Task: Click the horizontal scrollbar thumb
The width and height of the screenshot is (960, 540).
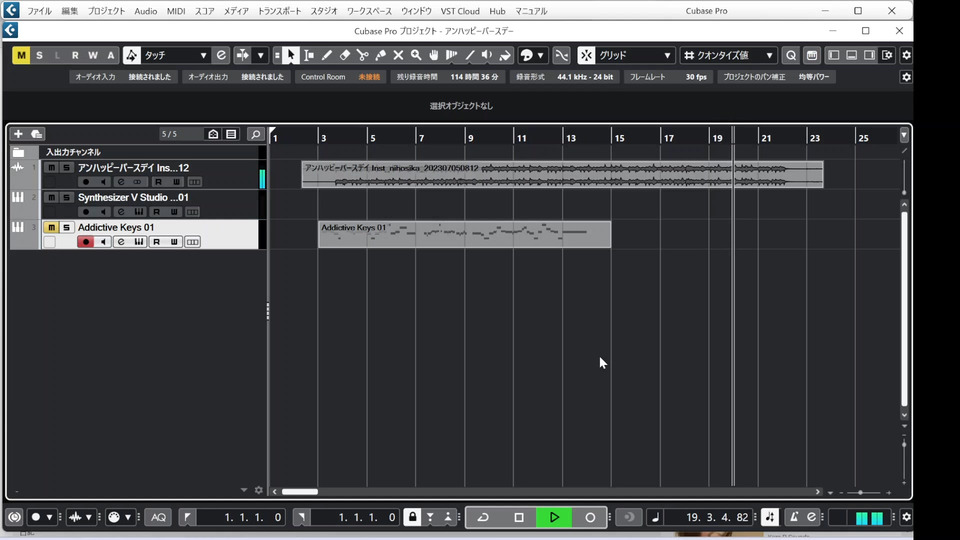Action: coord(300,492)
